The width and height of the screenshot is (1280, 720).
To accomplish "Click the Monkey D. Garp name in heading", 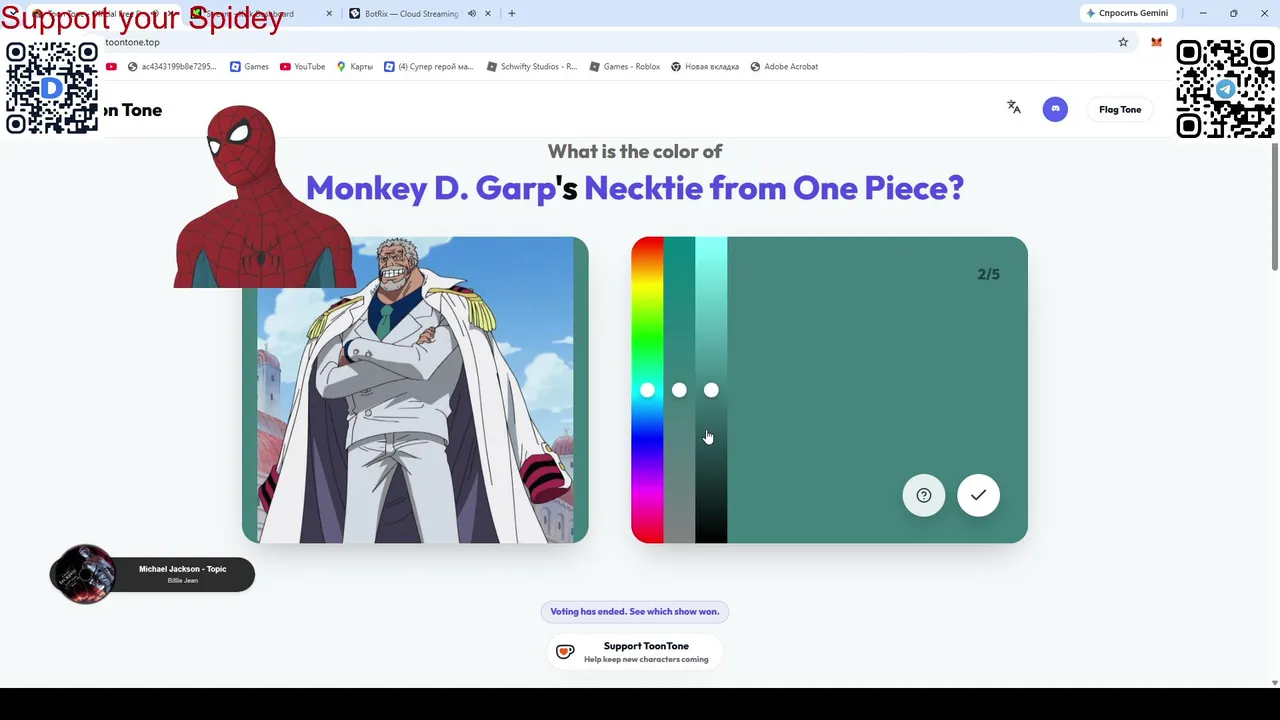I will [430, 188].
